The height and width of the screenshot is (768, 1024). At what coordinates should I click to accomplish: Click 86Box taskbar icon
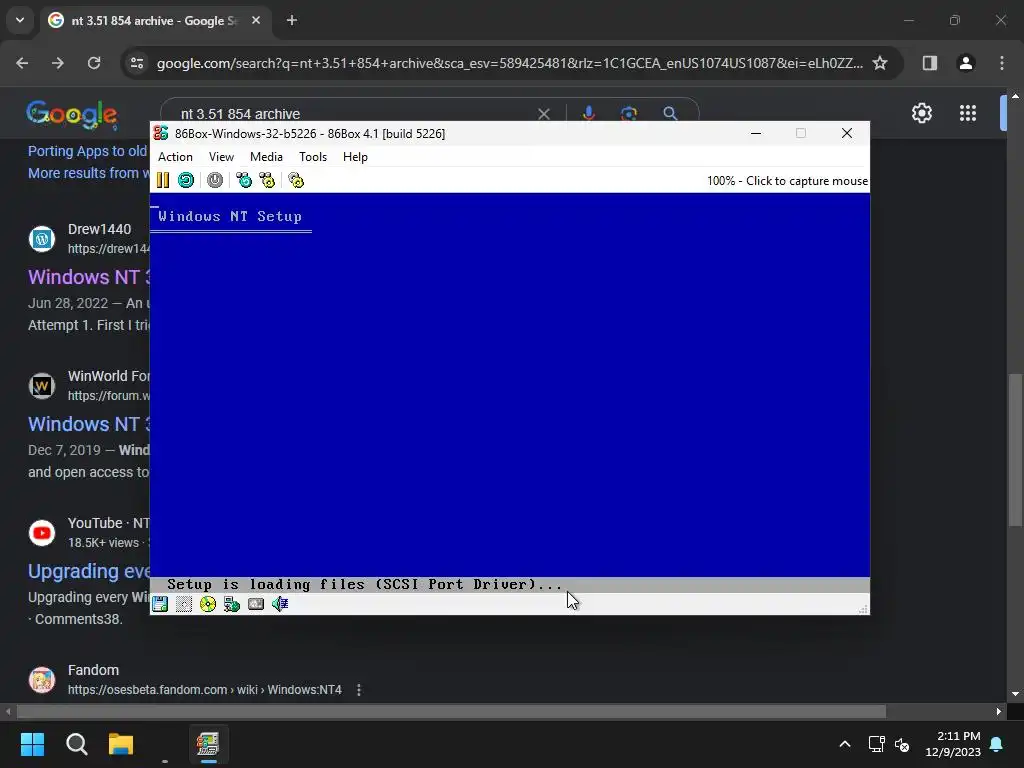[208, 744]
